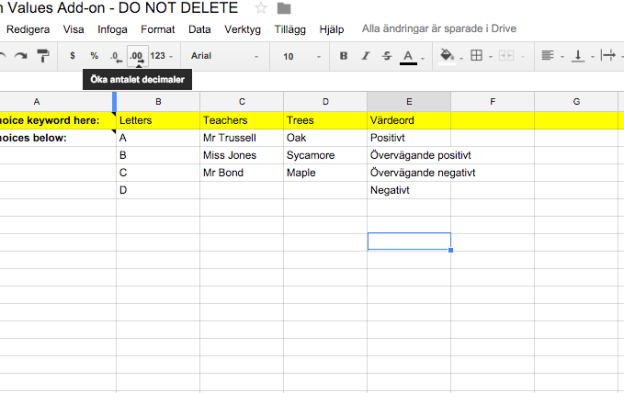This screenshot has height=393, width=624.
Task: Open vertical align options
Action: click(x=578, y=56)
